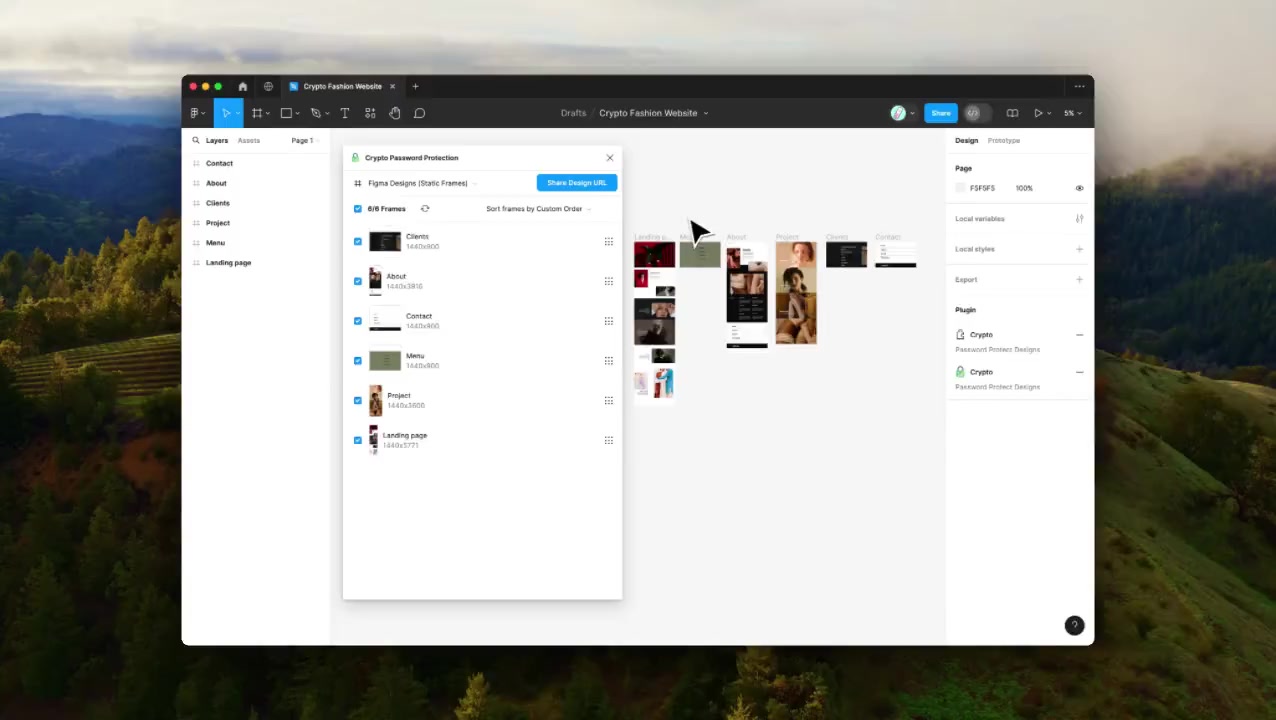Open the 5% zoom level dropdown

pos(1071,113)
